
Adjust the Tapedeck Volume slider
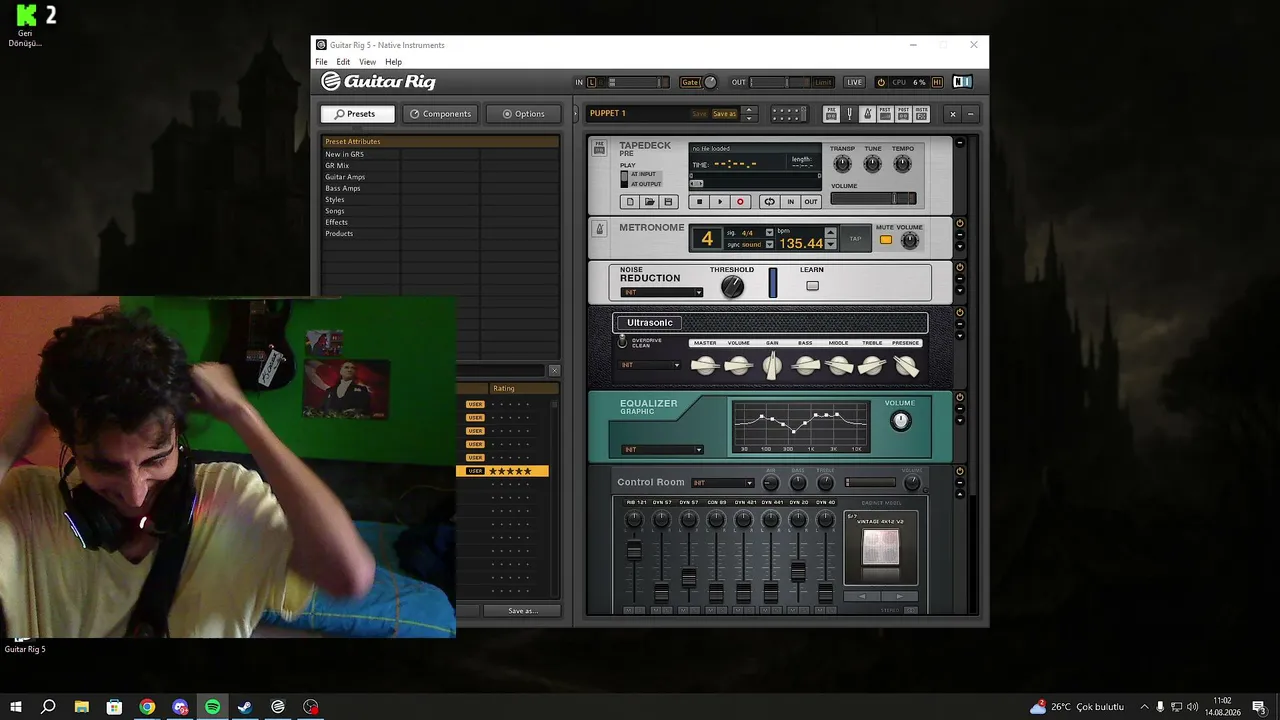coord(873,198)
